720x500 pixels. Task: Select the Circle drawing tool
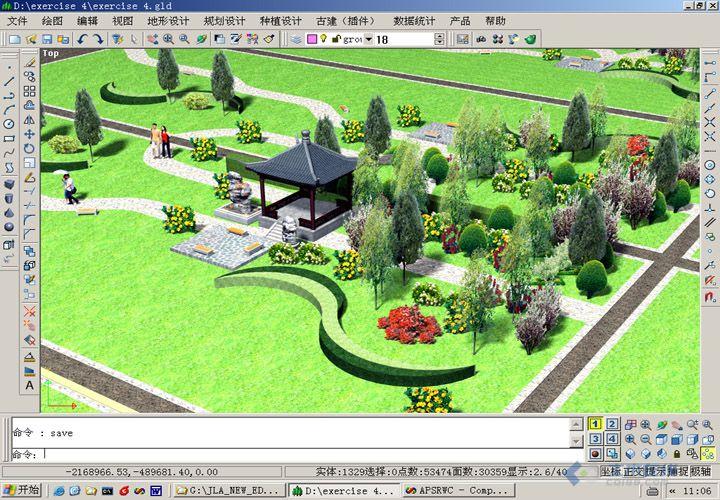[9, 124]
